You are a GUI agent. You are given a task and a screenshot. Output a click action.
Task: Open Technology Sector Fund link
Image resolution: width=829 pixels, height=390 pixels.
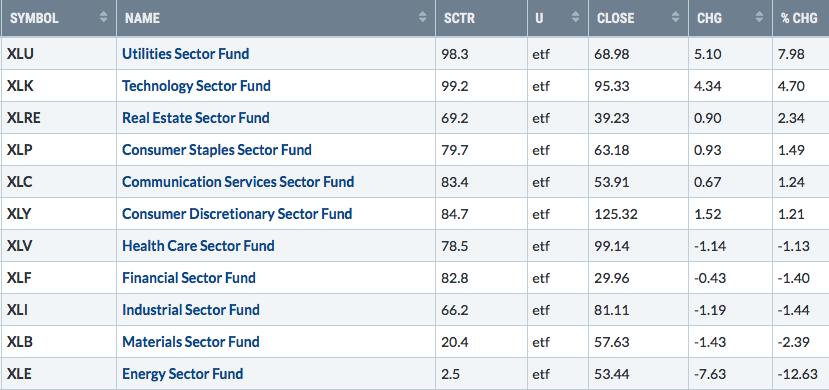(x=196, y=86)
